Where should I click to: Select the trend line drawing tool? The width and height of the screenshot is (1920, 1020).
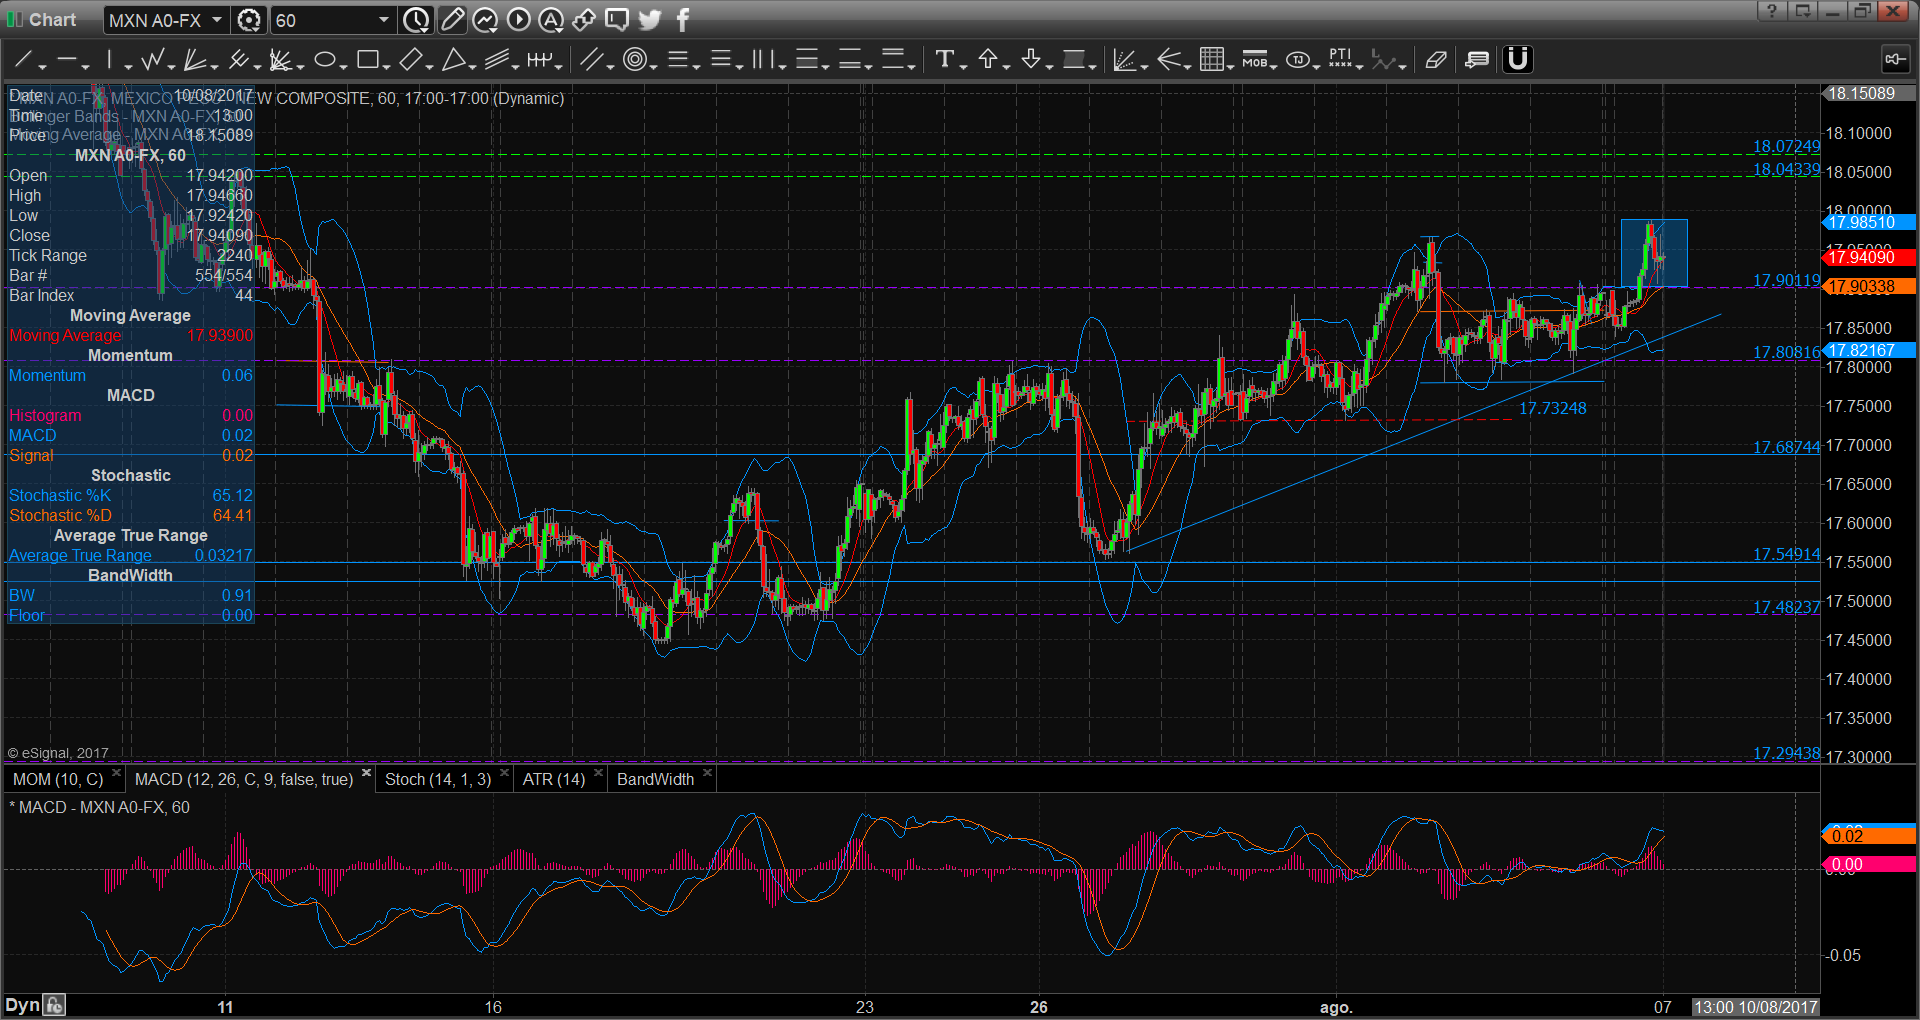tap(23, 60)
